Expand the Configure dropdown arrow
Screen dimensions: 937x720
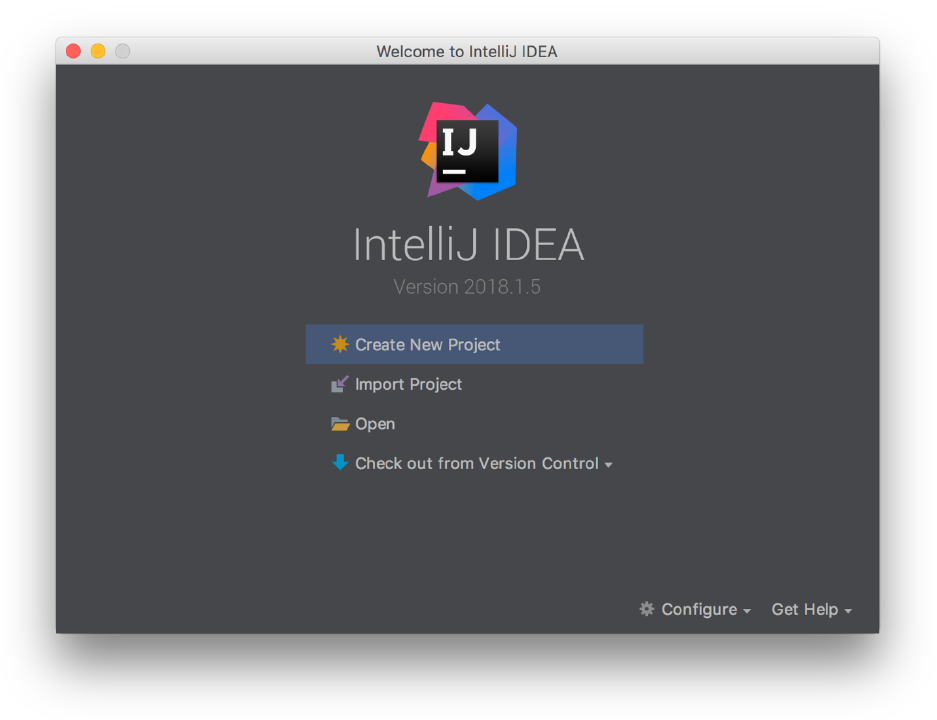tap(747, 611)
